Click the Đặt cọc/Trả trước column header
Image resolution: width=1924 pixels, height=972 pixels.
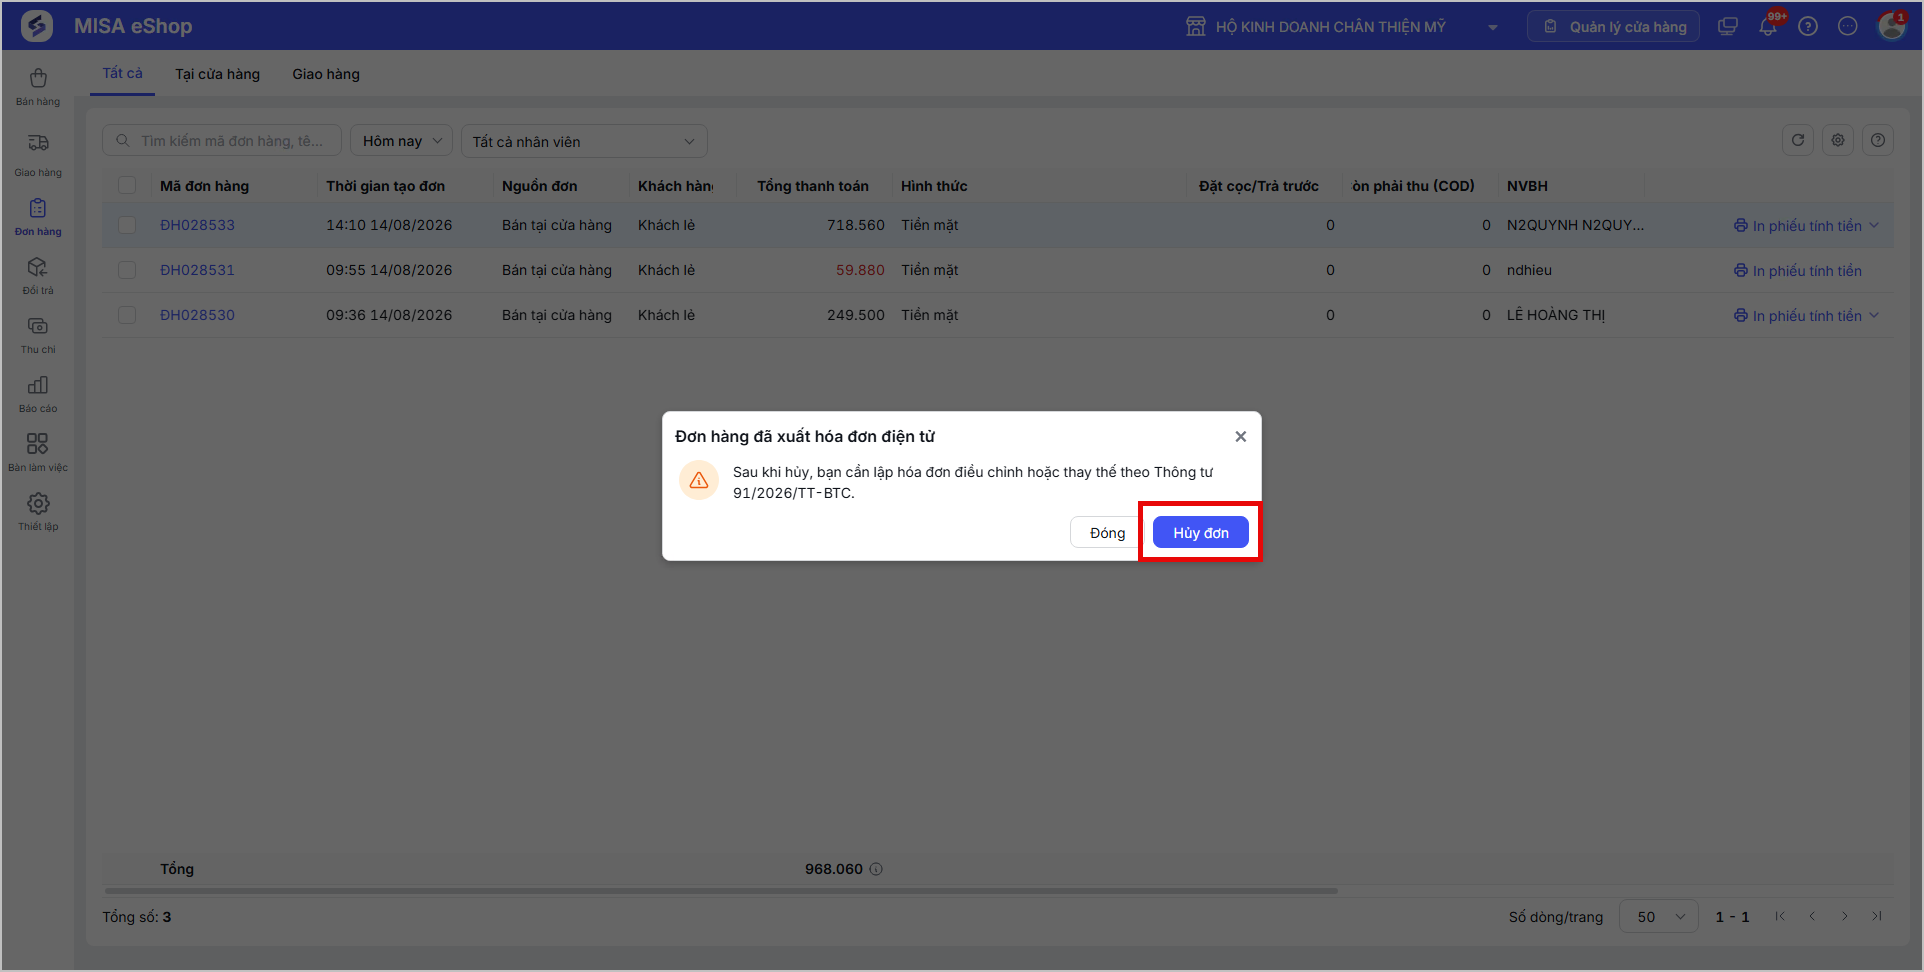(x=1258, y=186)
